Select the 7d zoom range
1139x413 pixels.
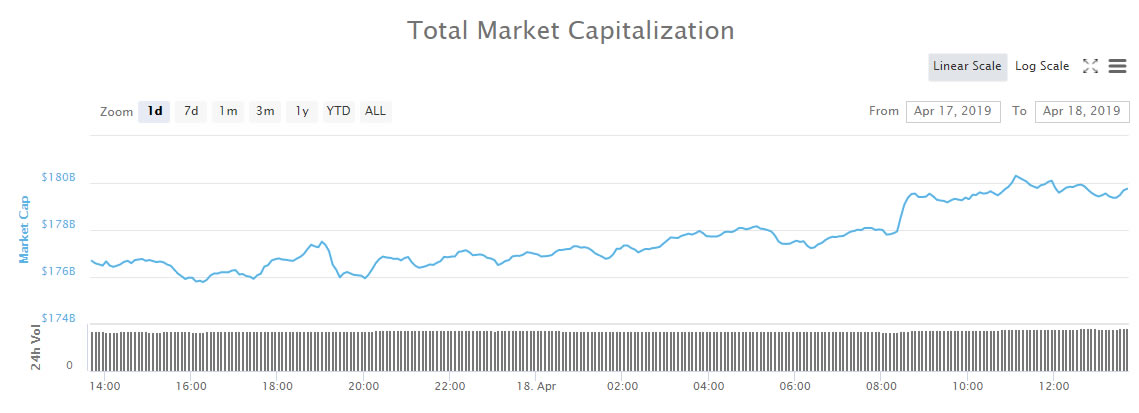click(191, 111)
